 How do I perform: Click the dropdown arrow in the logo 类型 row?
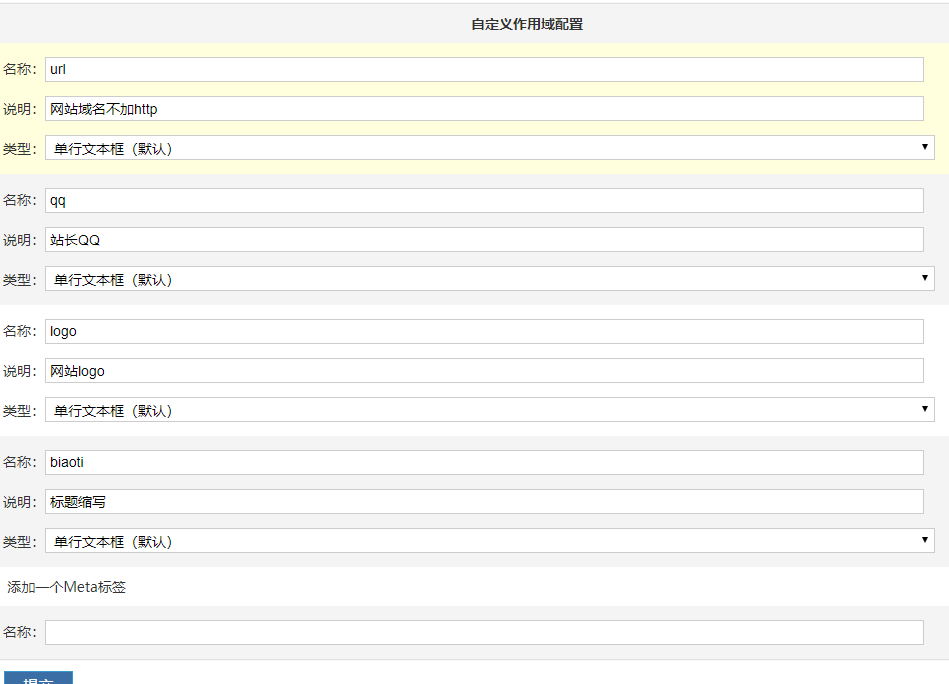pyautogui.click(x=925, y=410)
